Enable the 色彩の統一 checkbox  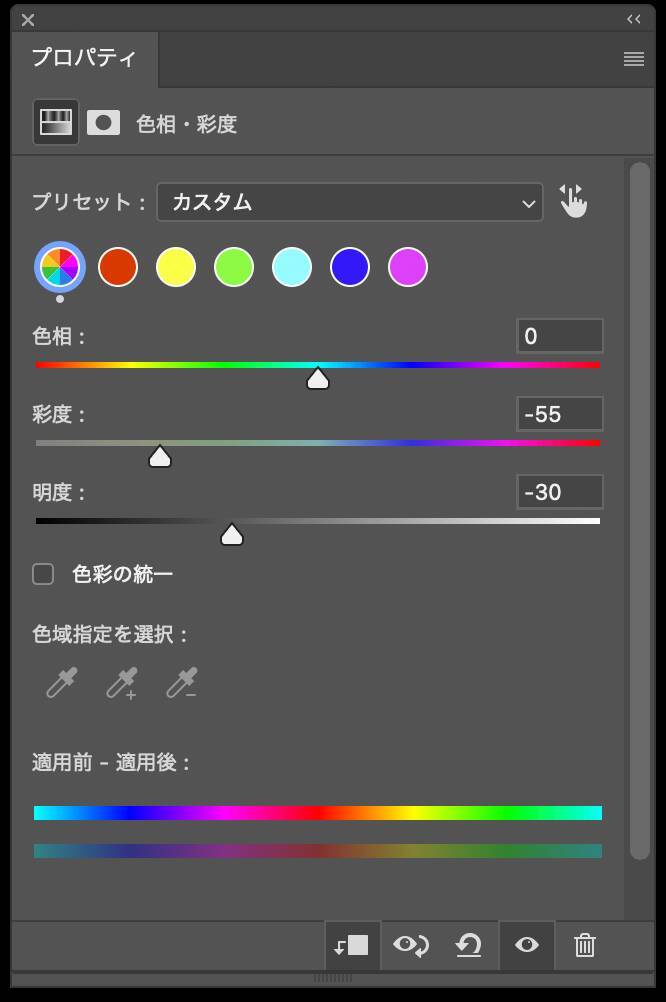tap(43, 573)
